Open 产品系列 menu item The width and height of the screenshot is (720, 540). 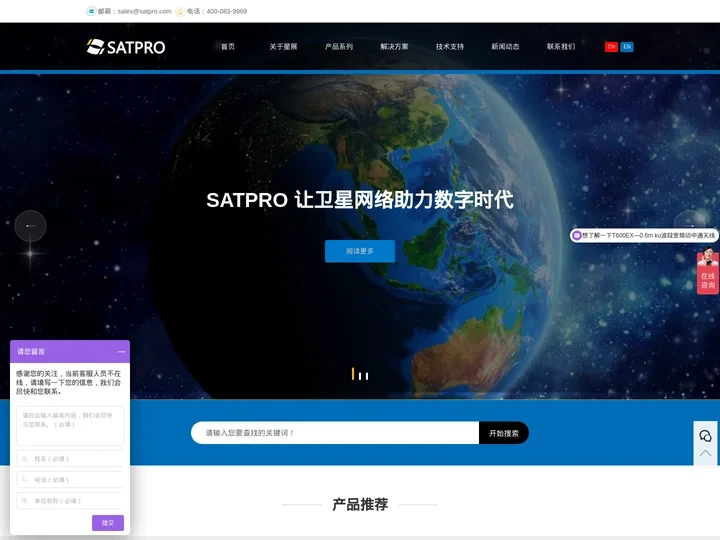(339, 46)
